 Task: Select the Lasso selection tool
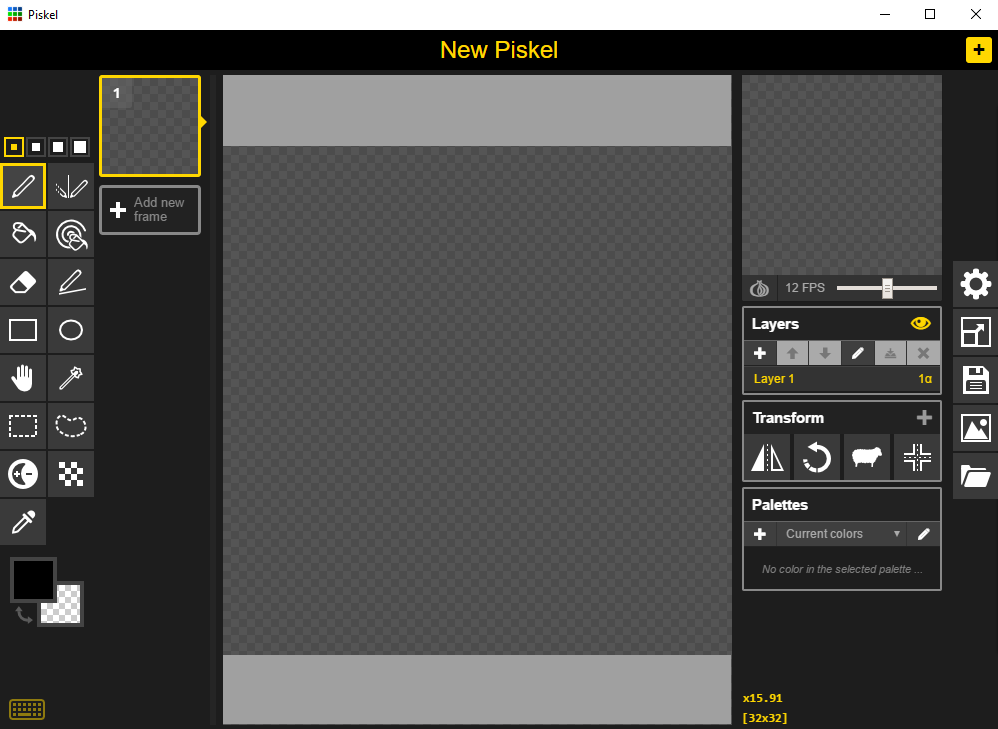71,426
